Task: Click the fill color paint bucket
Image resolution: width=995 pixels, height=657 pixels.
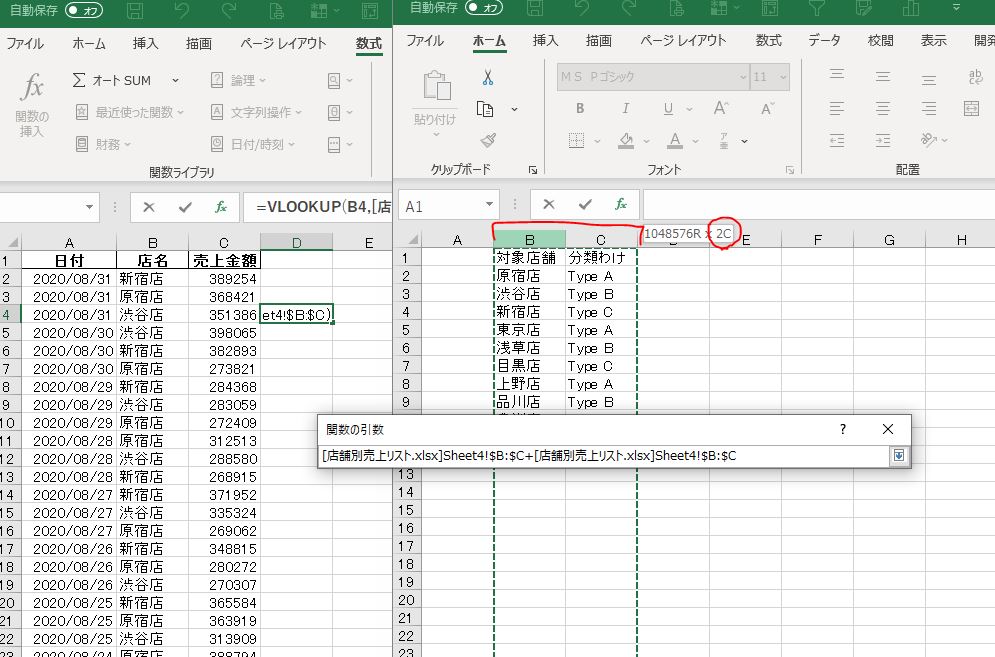Action: [626, 140]
